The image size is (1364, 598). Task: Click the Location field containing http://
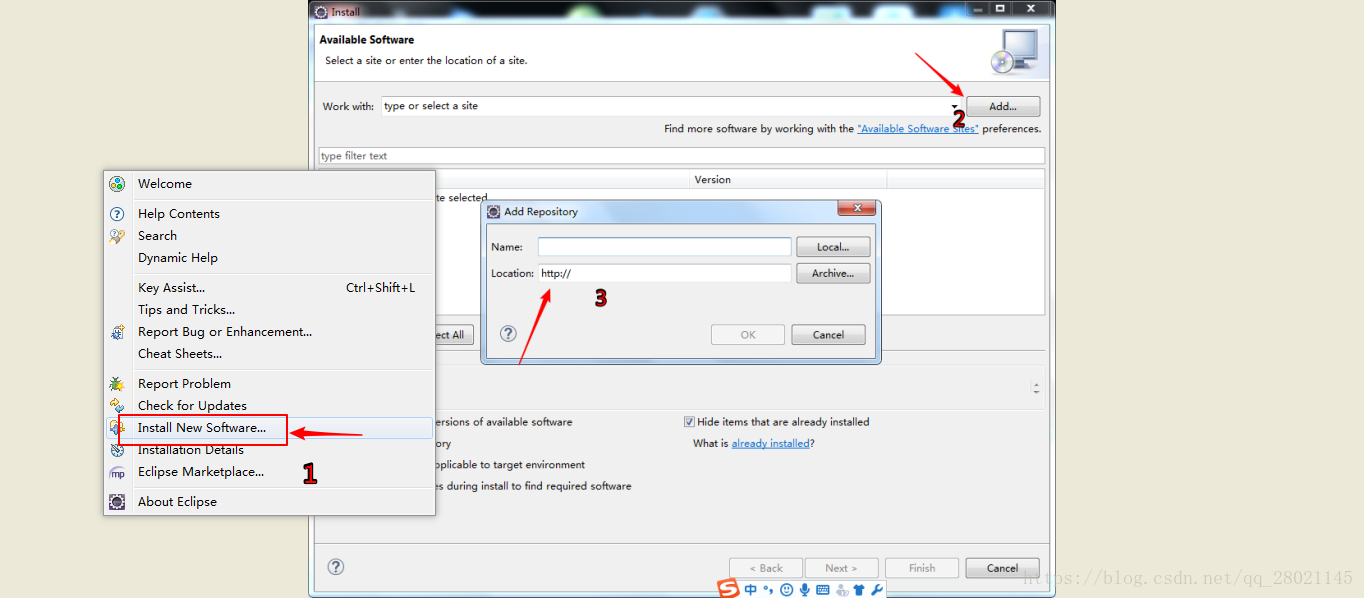[664, 273]
